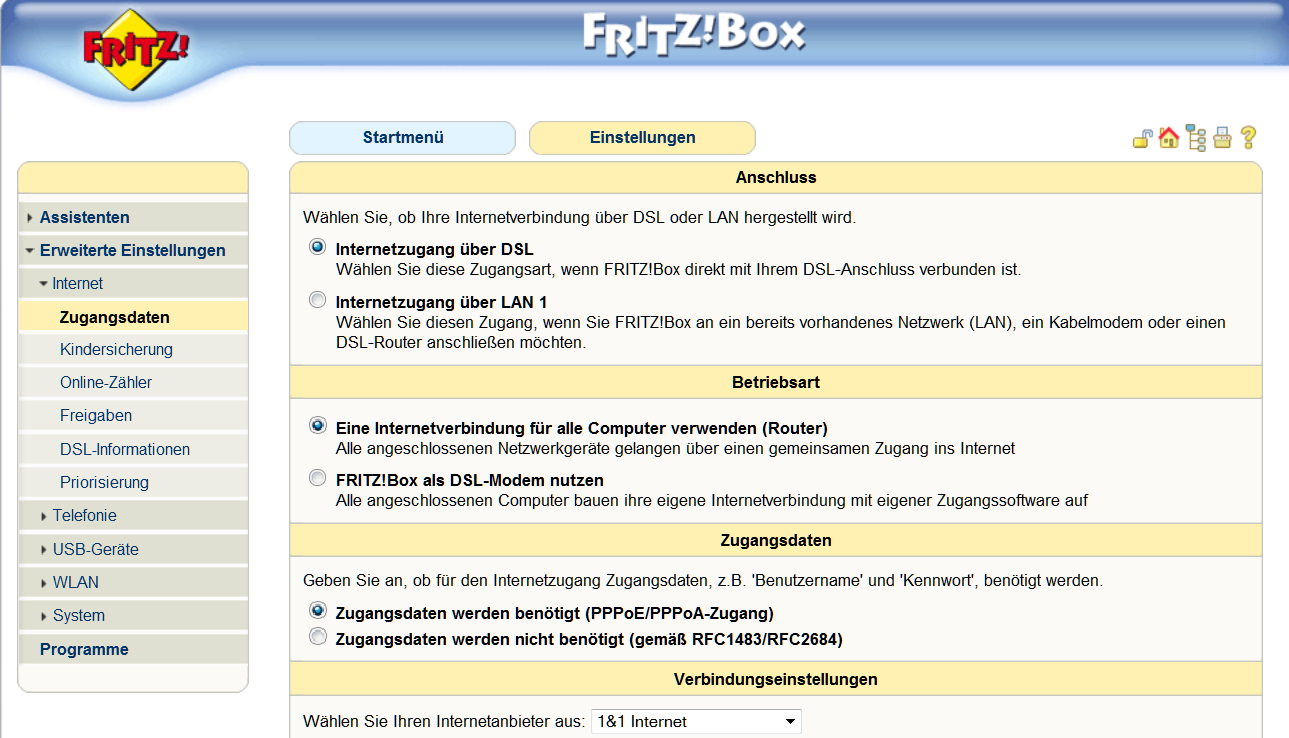Expand the System menu

[x=44, y=616]
